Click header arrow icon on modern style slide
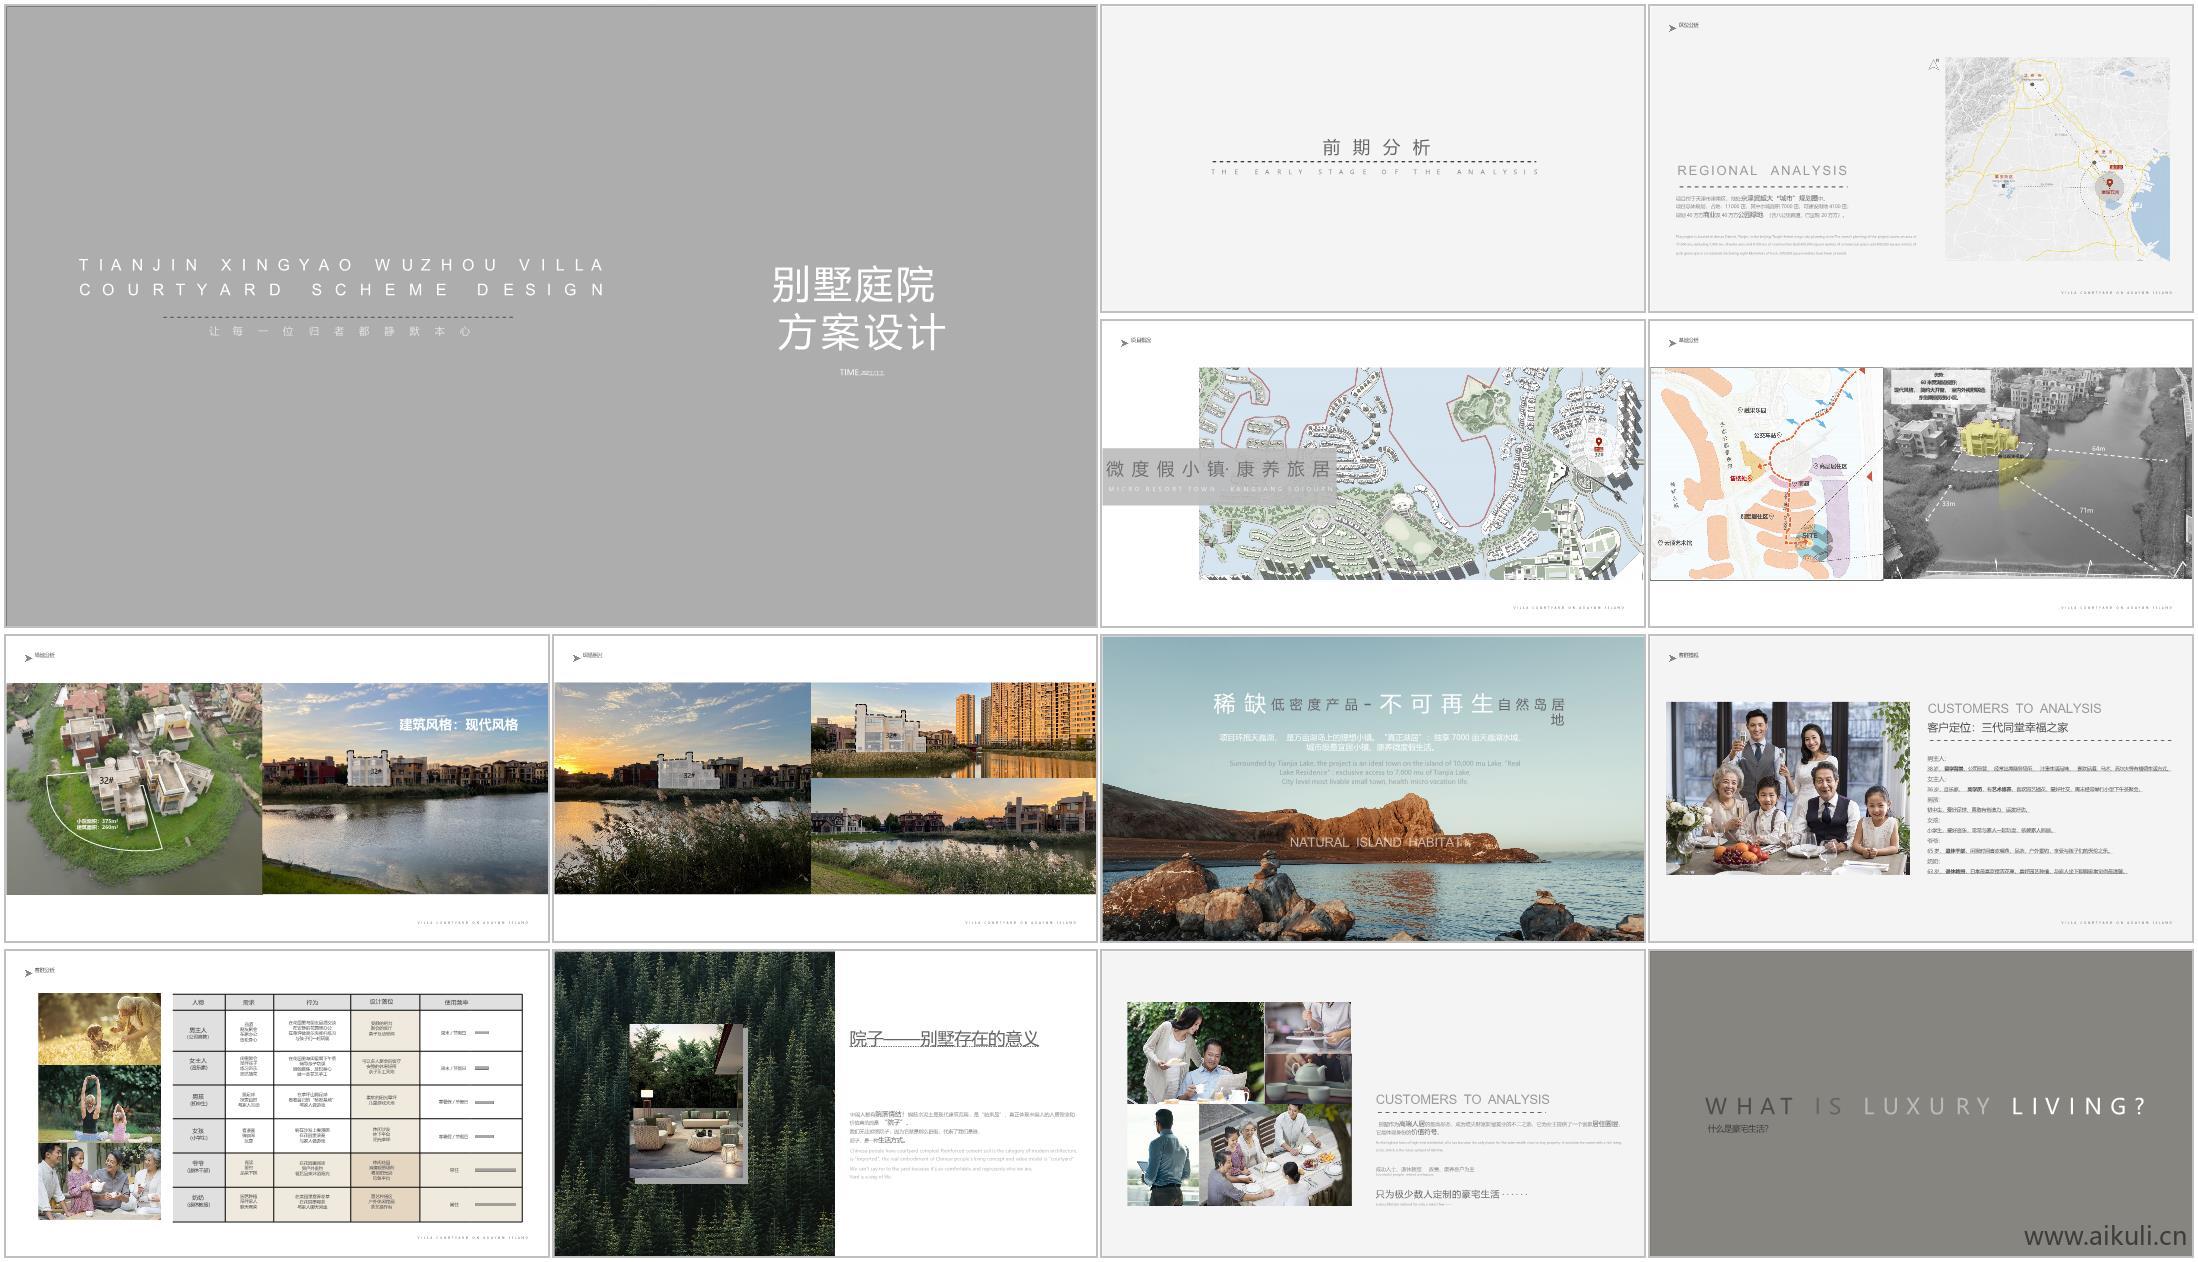 click(28, 658)
